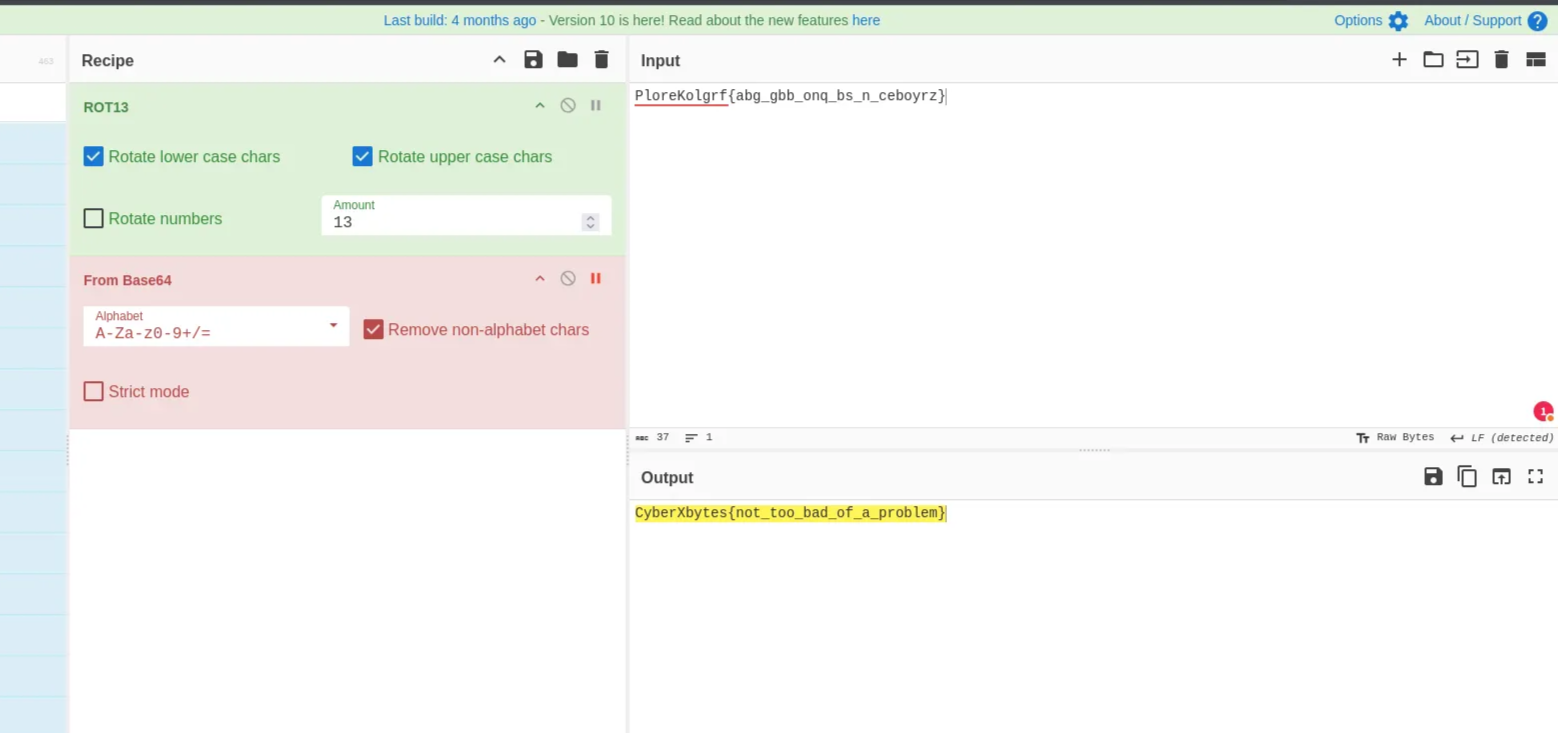The height and width of the screenshot is (733, 1558).
Task: Copy output to the clipboard
Action: pyautogui.click(x=1467, y=477)
